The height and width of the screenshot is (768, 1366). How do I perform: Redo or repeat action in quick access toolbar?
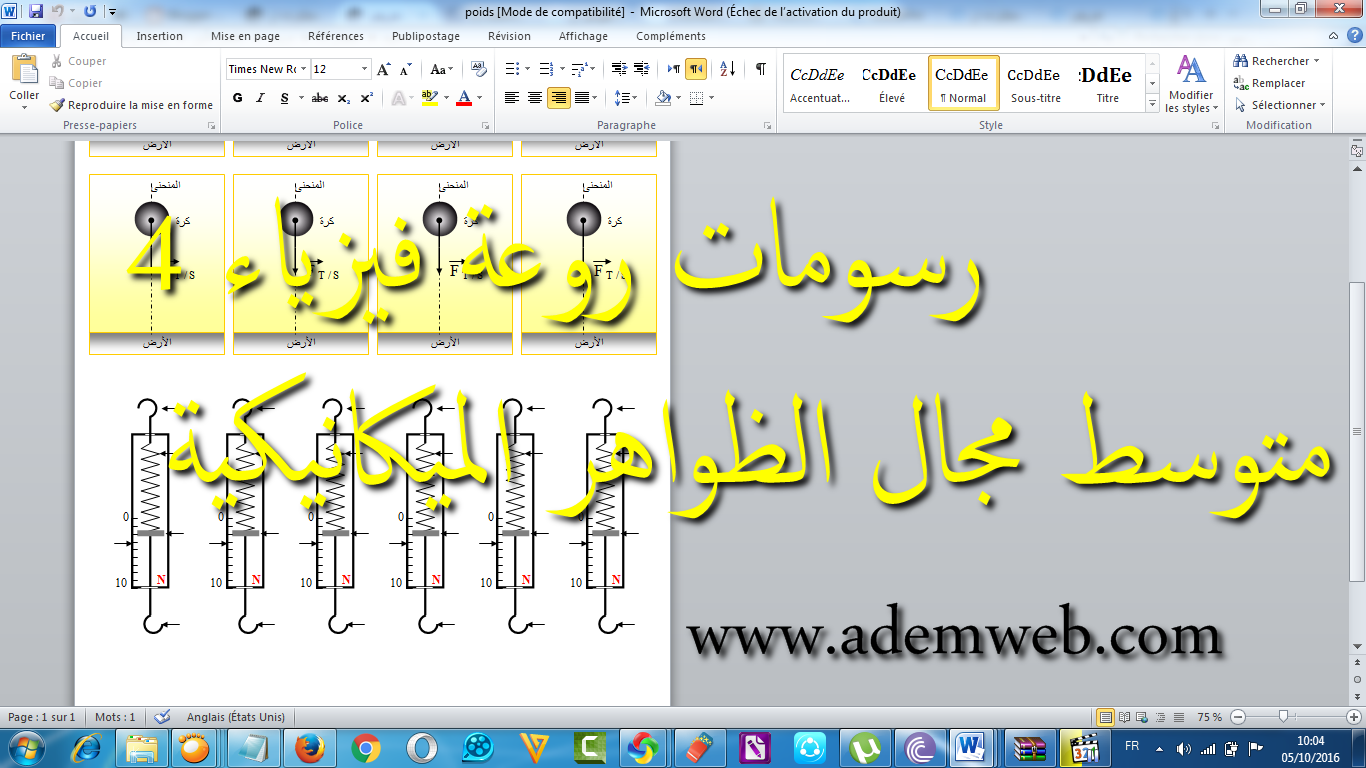click(x=90, y=12)
